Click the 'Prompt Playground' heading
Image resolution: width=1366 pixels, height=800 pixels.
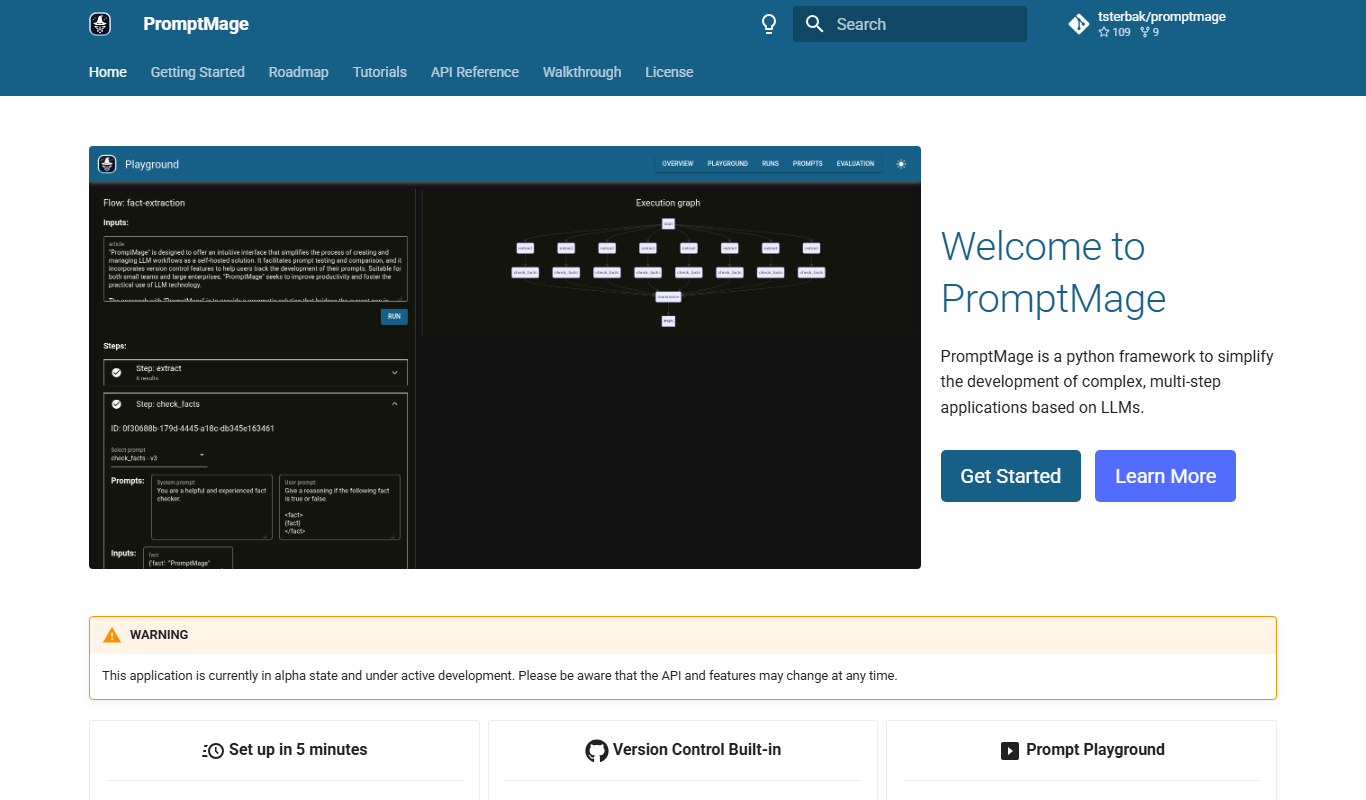pyautogui.click(x=1096, y=750)
